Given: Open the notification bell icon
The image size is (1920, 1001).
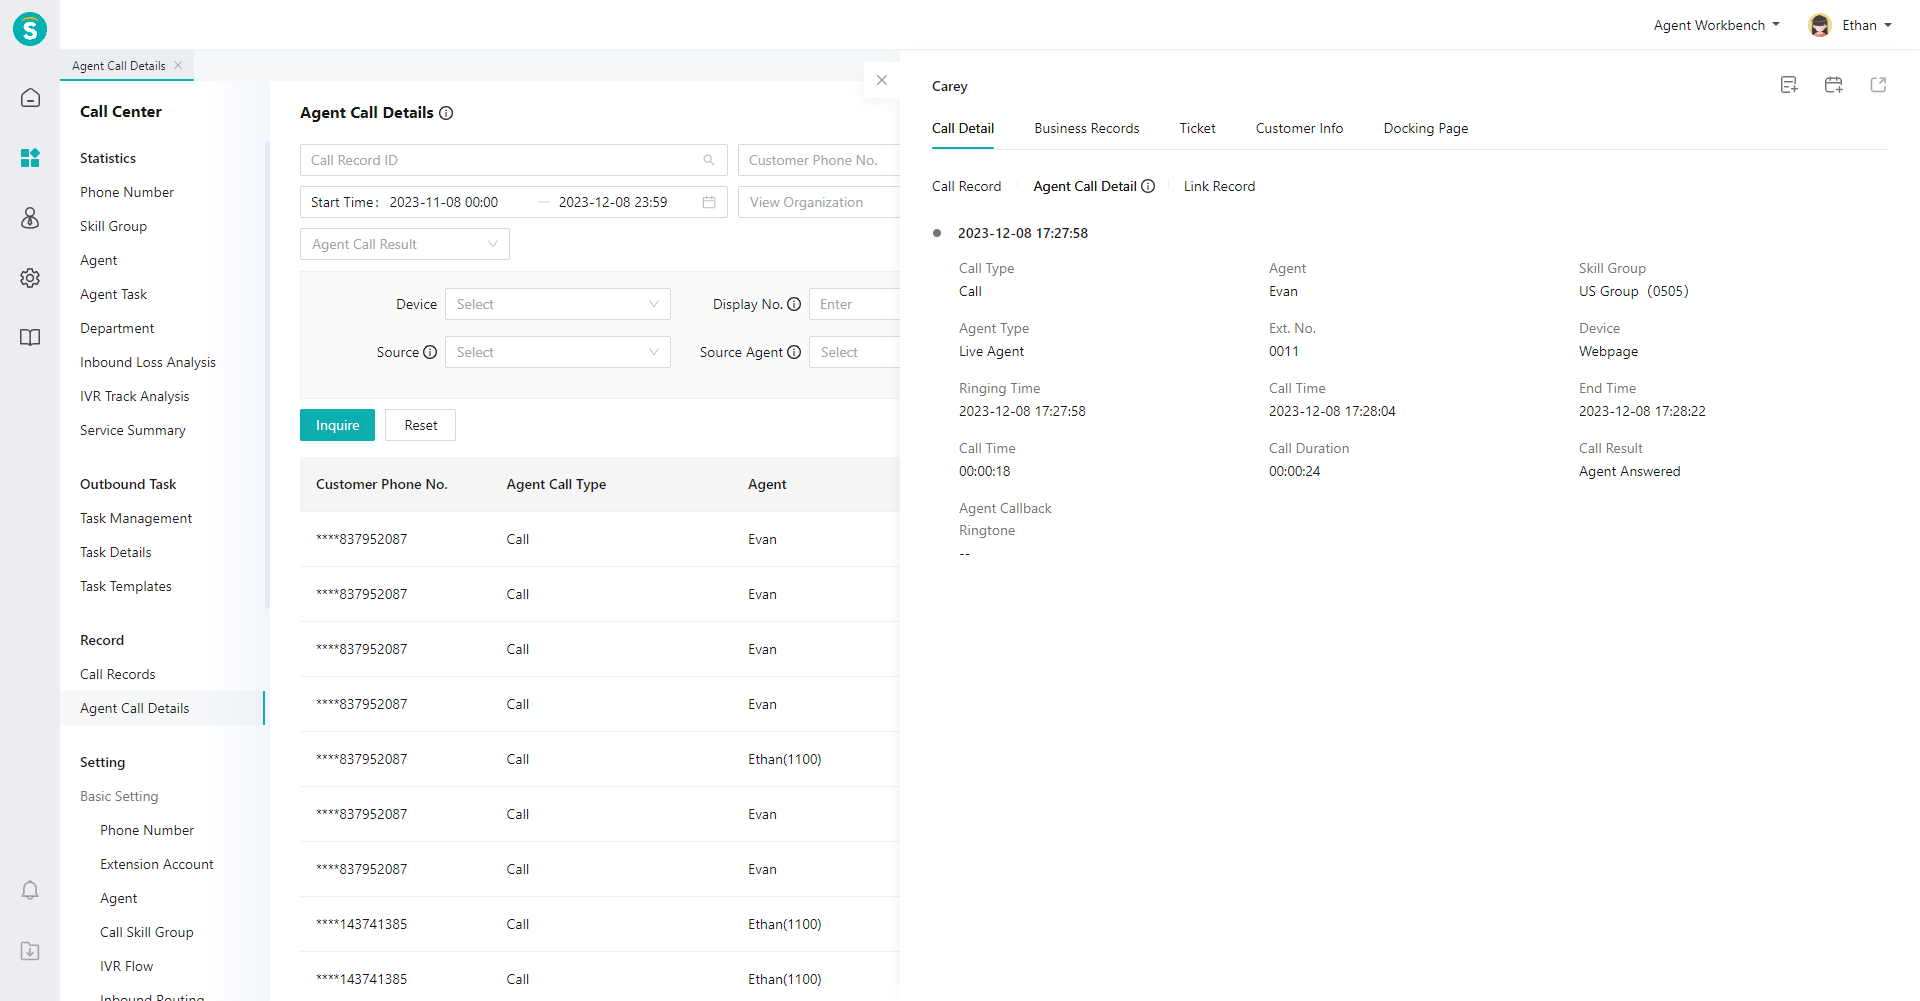Looking at the screenshot, I should pos(30,890).
